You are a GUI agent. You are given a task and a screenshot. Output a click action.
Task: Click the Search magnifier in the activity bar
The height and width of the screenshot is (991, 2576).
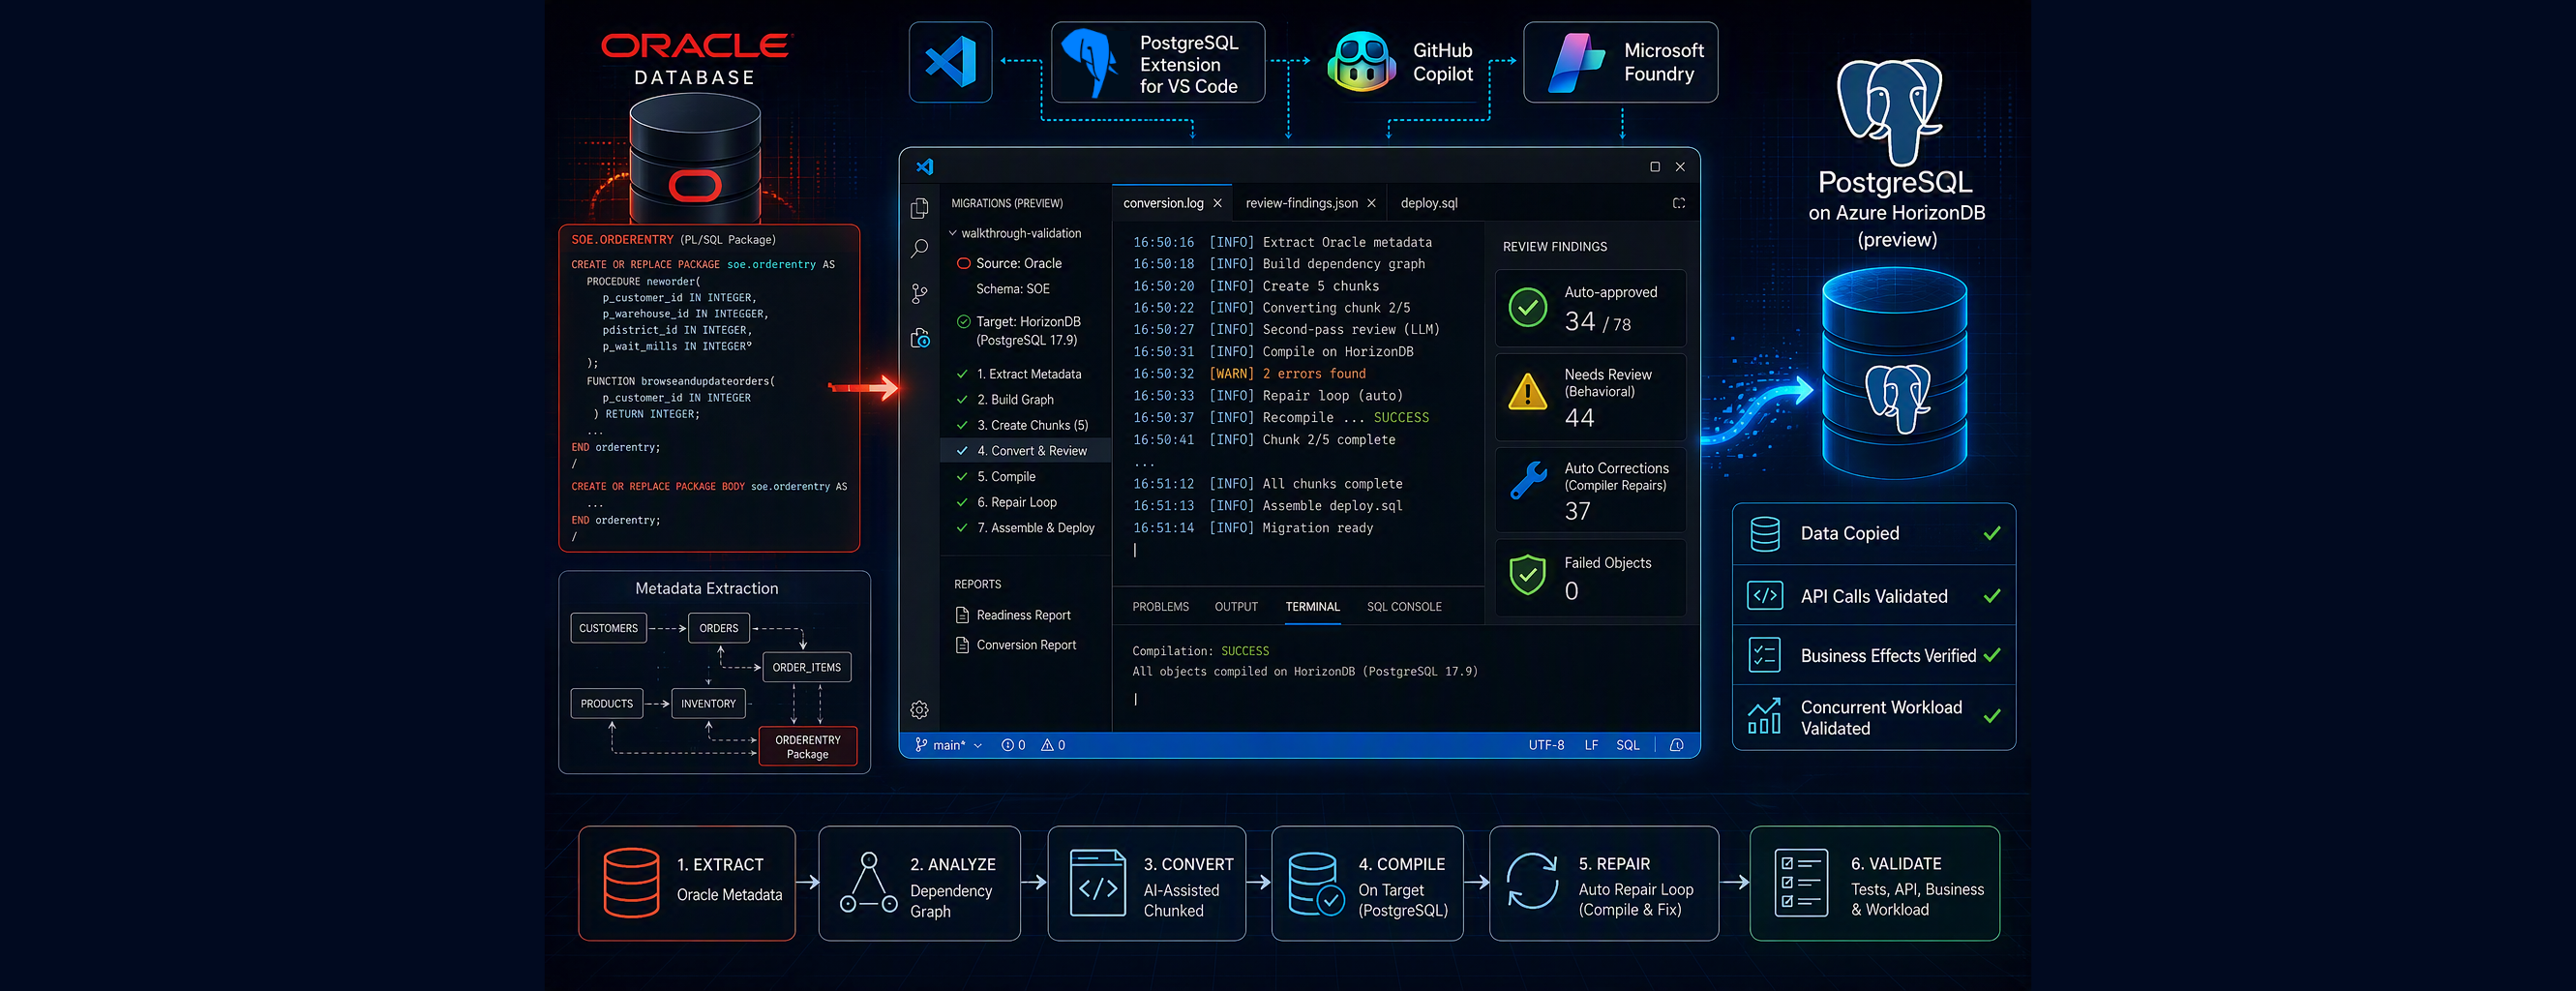[x=919, y=249]
